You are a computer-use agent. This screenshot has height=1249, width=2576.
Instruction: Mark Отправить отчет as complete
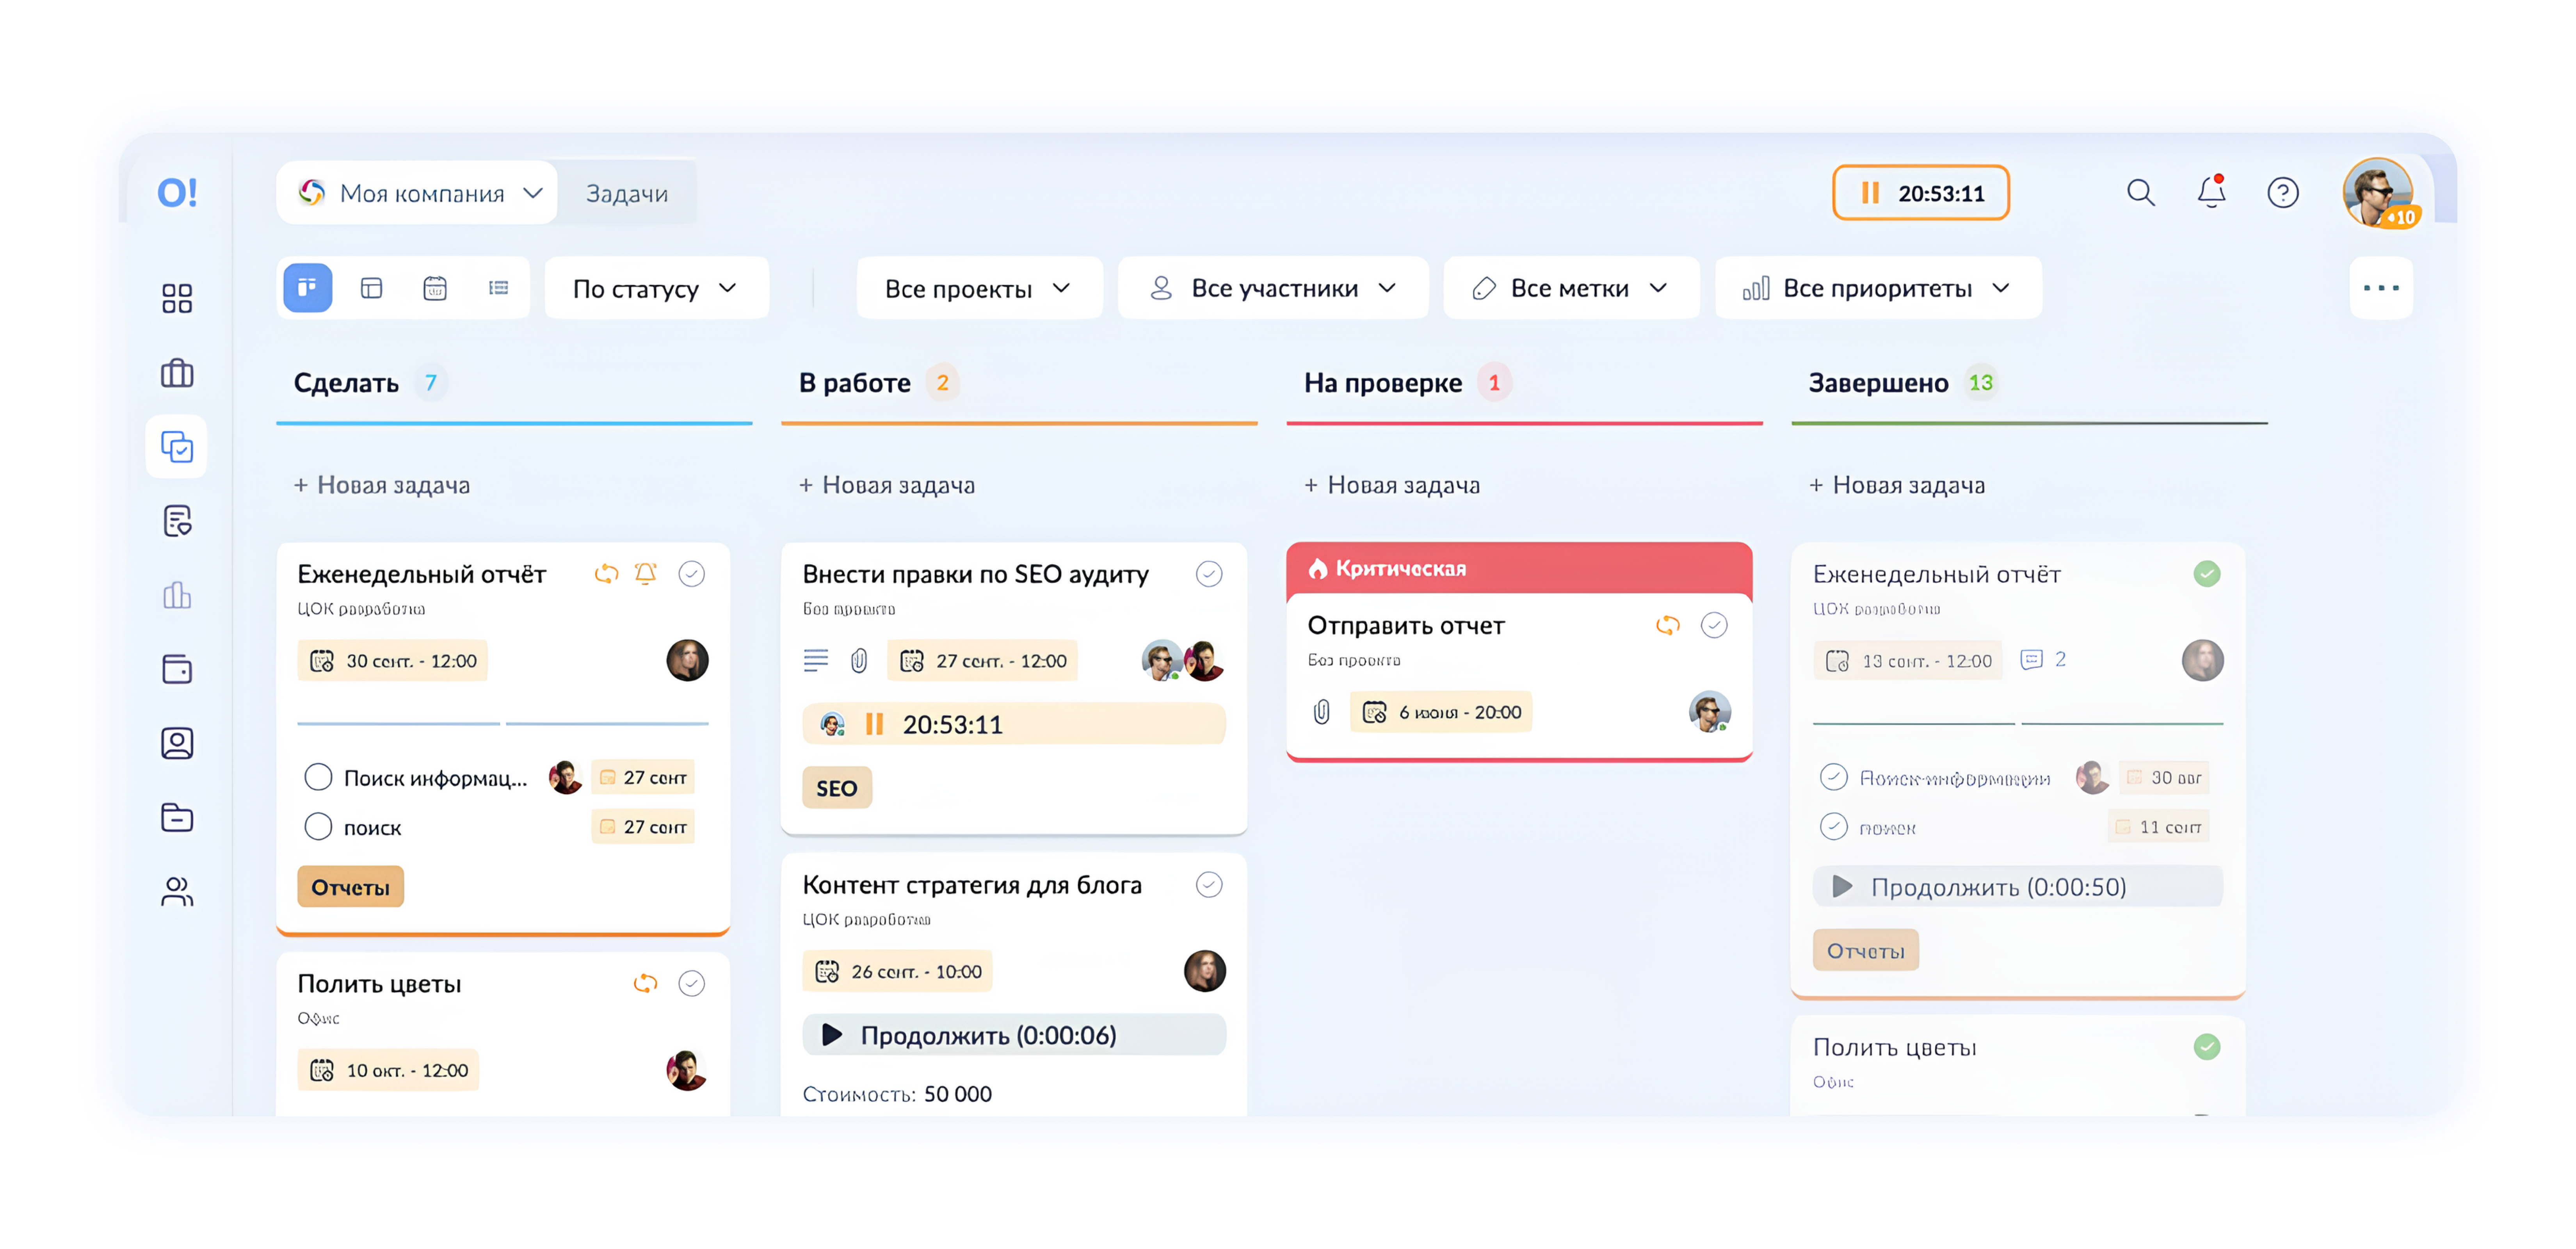pyautogui.click(x=1714, y=625)
